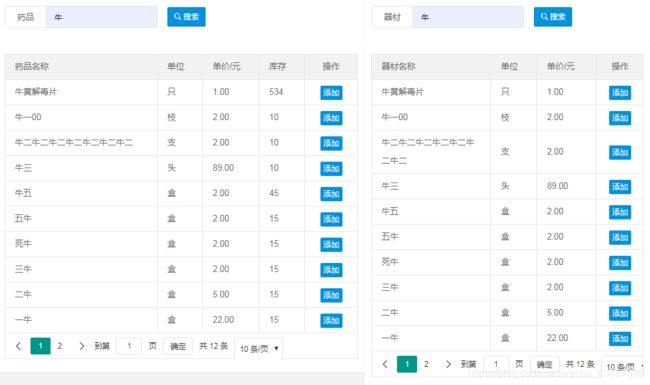Select page 2 in the 药品 table pagination

tap(60, 346)
